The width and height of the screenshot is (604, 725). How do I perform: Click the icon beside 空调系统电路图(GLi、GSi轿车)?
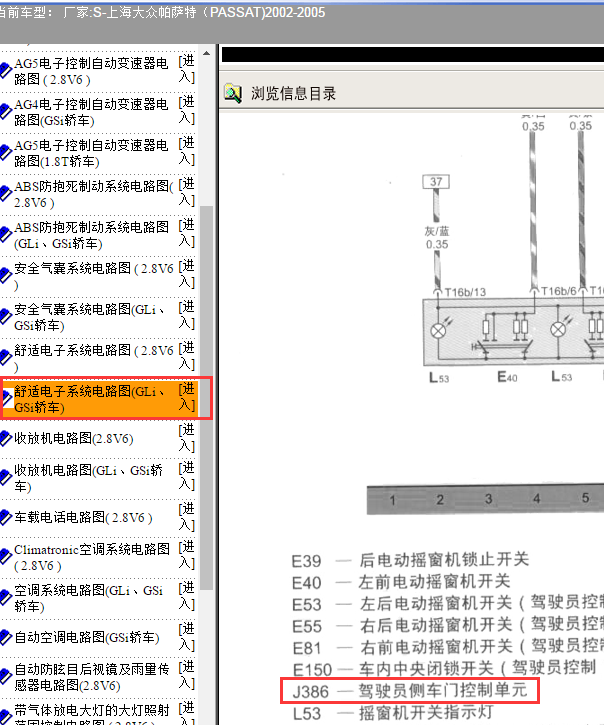[6, 598]
